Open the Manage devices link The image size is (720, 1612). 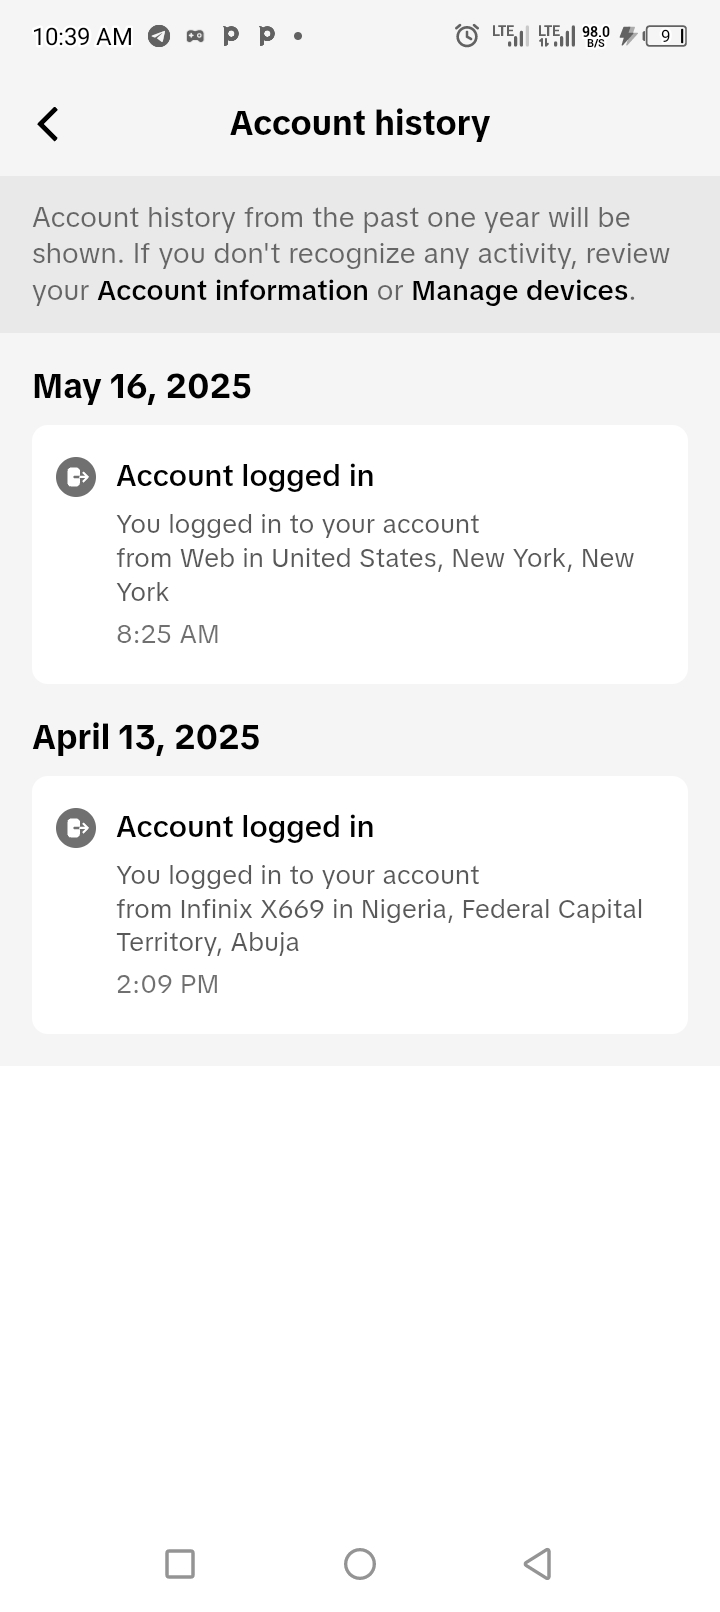[x=520, y=291]
